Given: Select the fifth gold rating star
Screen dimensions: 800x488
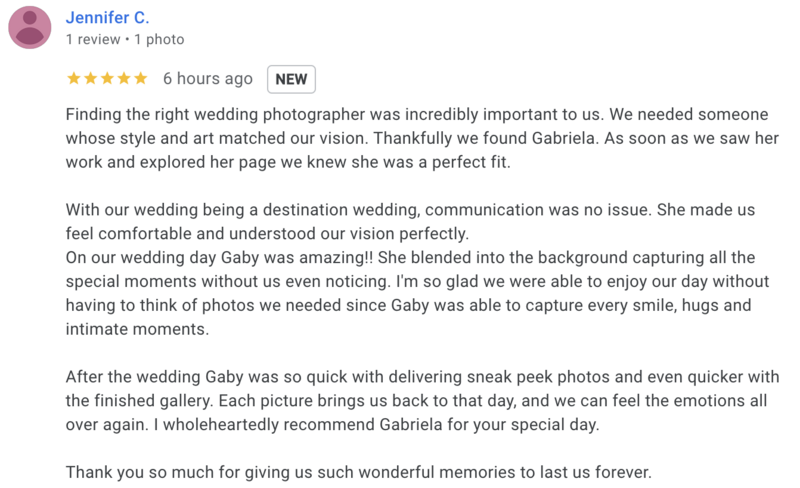Looking at the screenshot, I should click(141, 78).
